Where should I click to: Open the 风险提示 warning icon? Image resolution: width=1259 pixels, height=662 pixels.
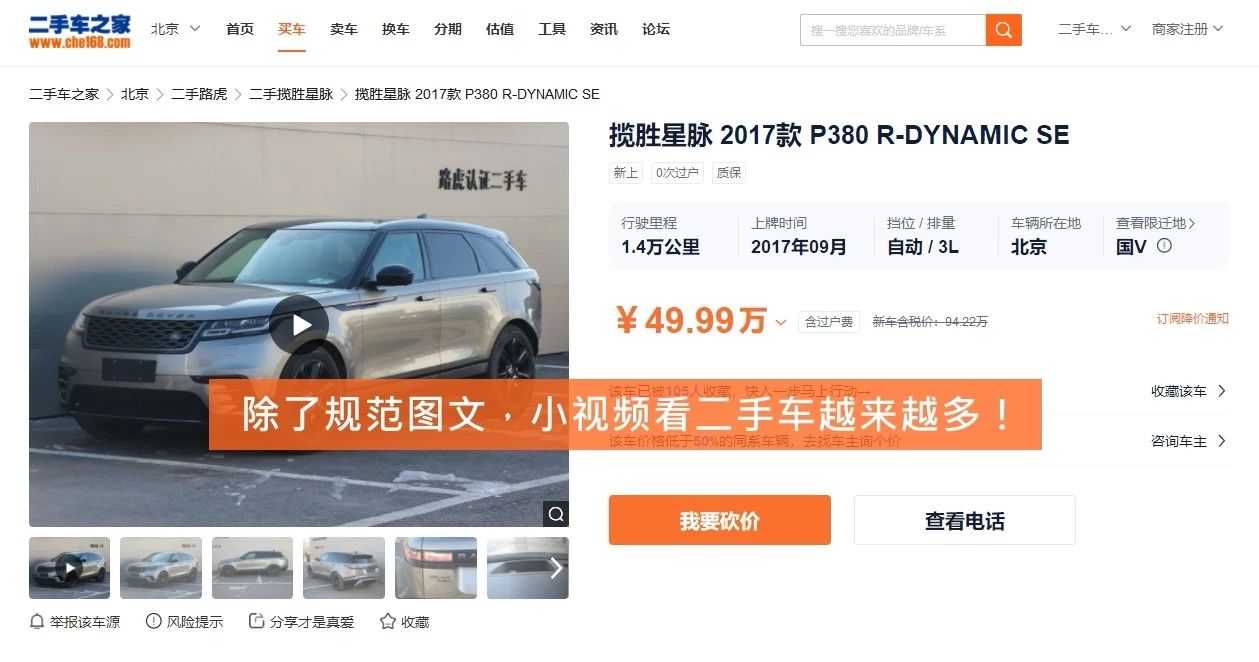(x=154, y=622)
